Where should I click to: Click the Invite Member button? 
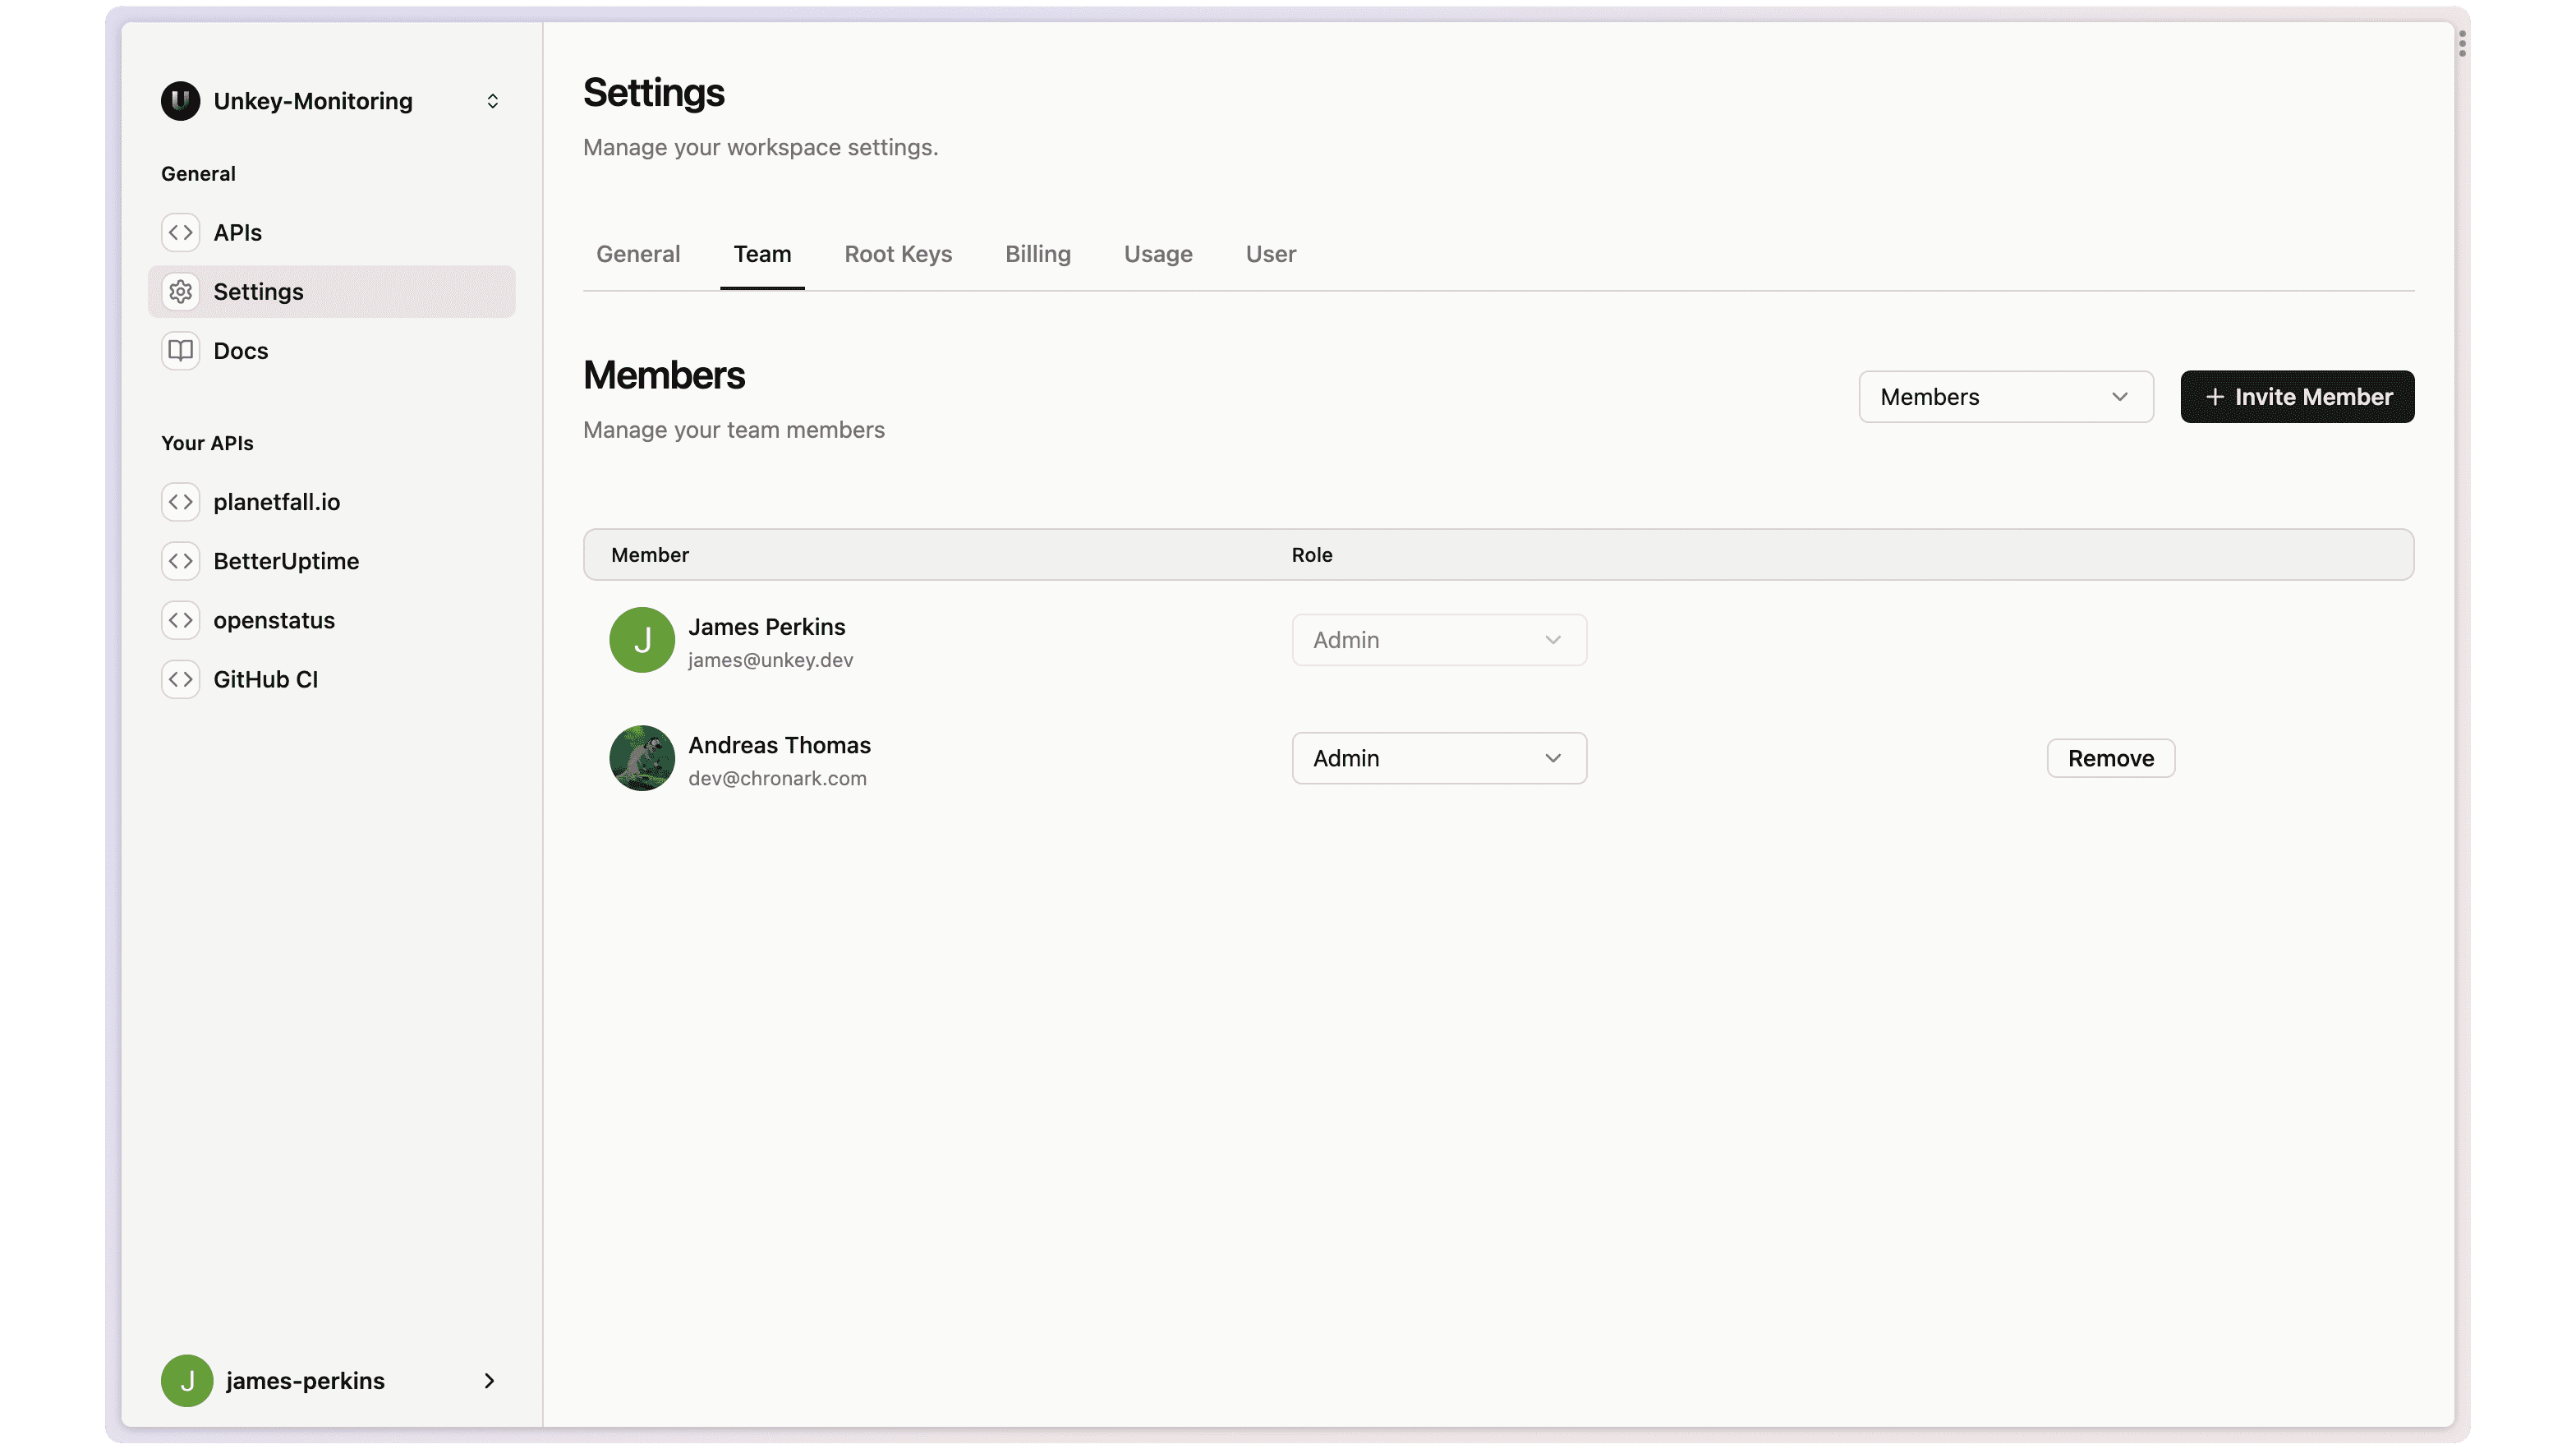click(x=2297, y=396)
